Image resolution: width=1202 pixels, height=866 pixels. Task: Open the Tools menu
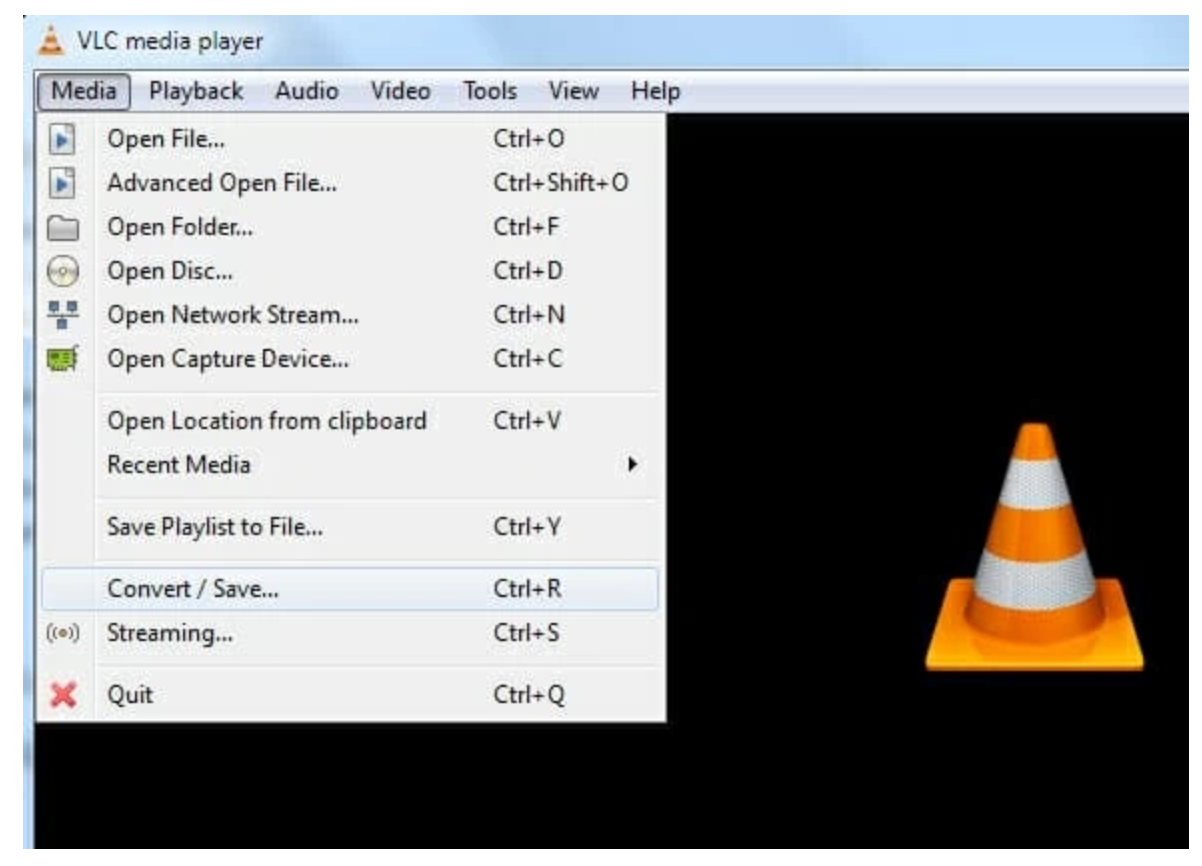[490, 91]
